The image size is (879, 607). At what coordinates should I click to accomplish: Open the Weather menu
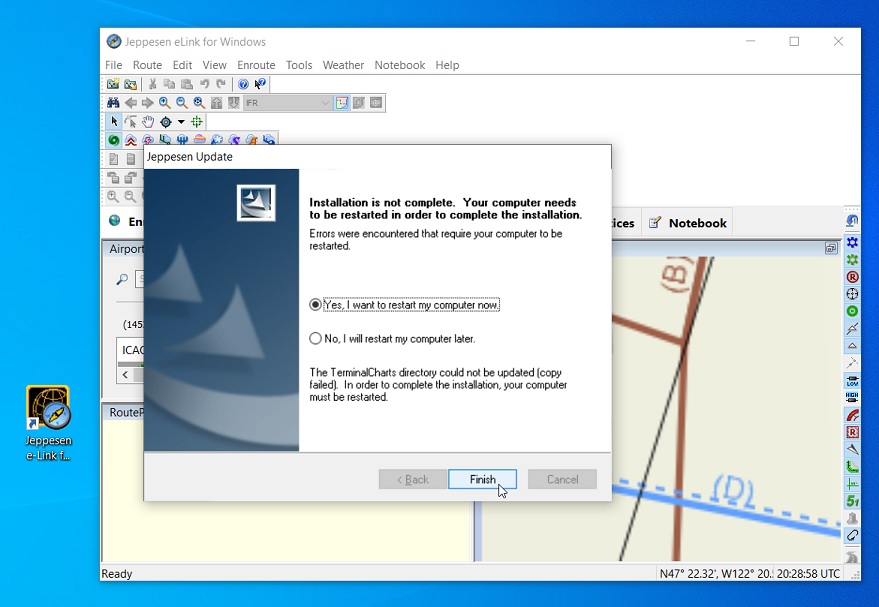343,65
